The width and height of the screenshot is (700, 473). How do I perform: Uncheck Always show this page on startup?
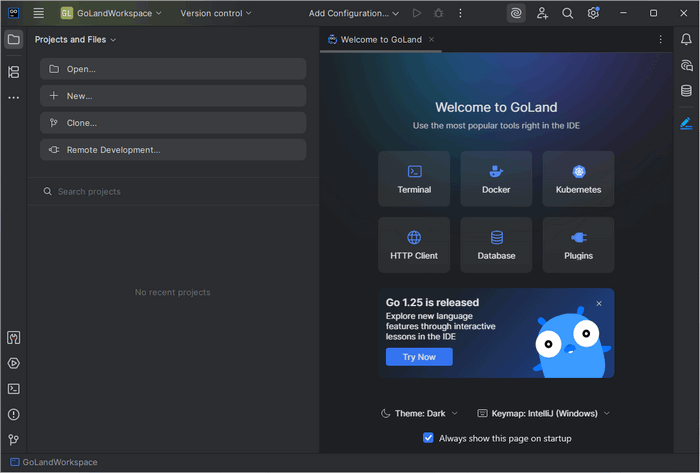(x=428, y=438)
